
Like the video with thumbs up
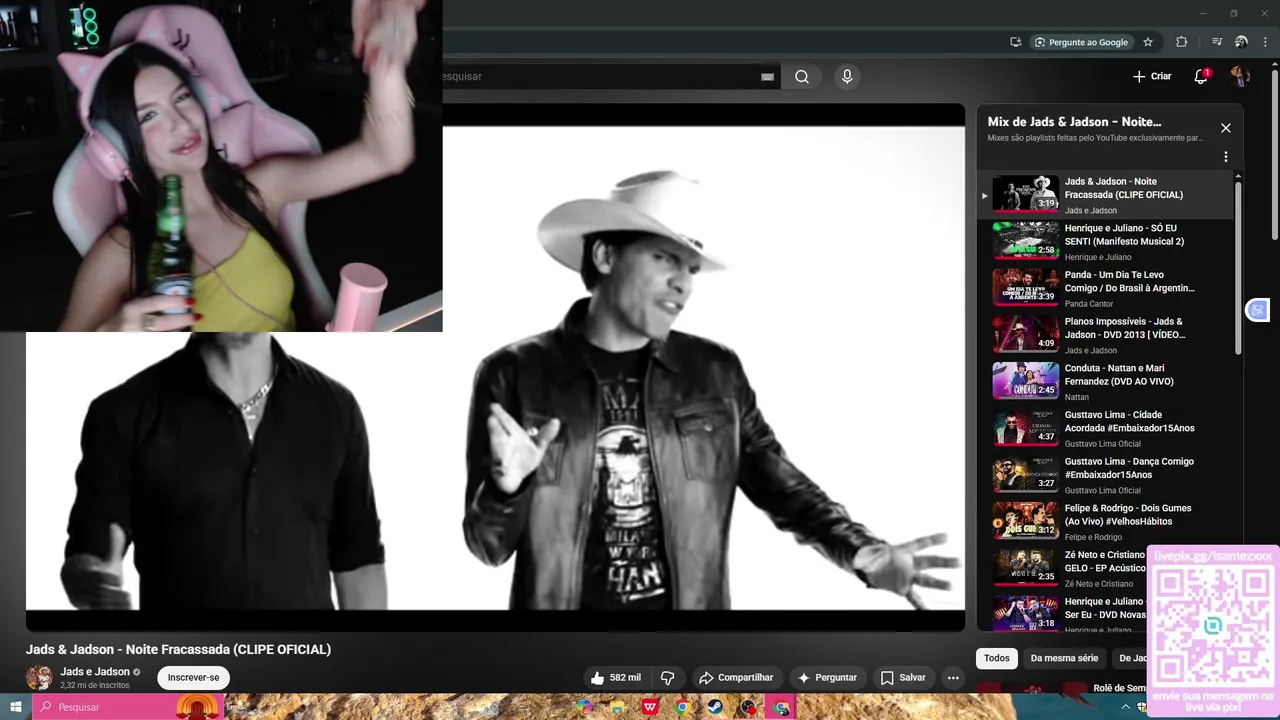click(x=615, y=678)
